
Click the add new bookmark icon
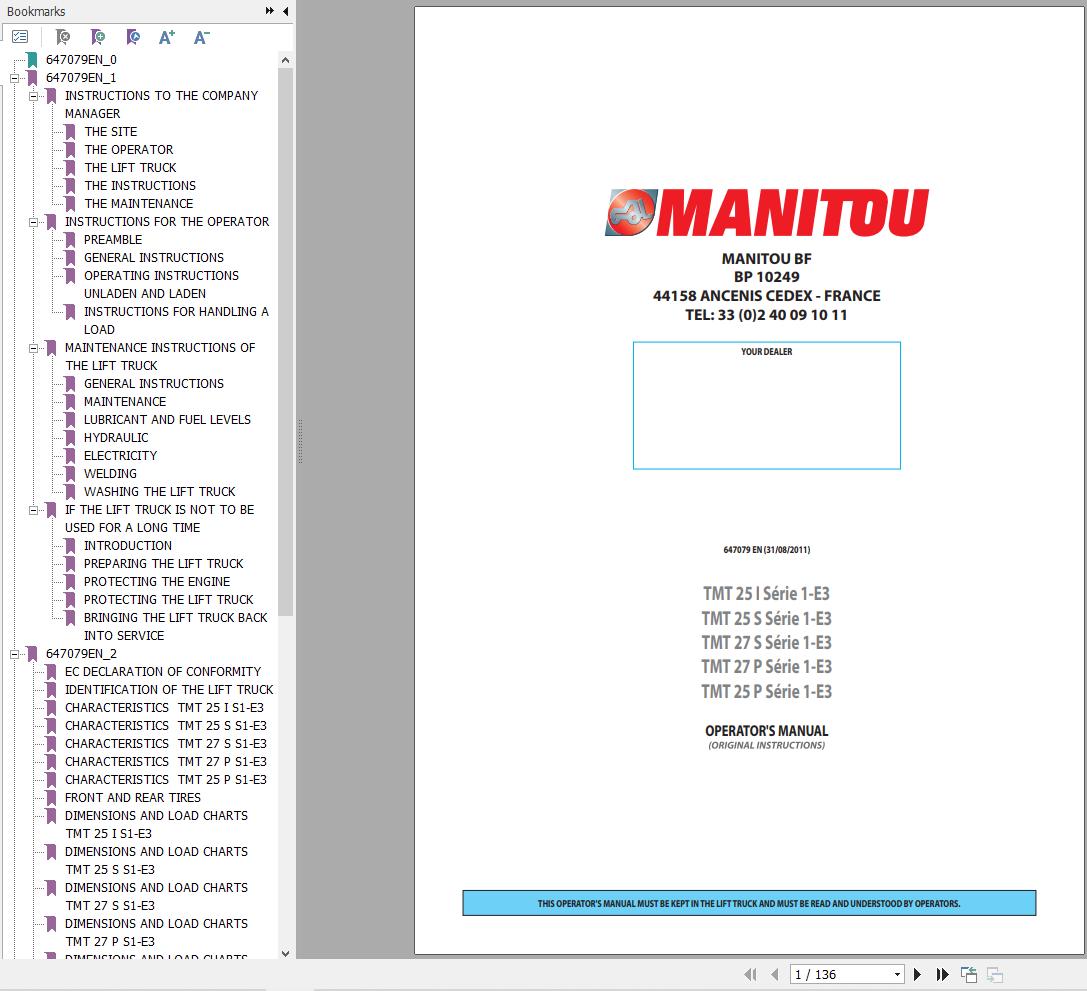click(x=98, y=36)
